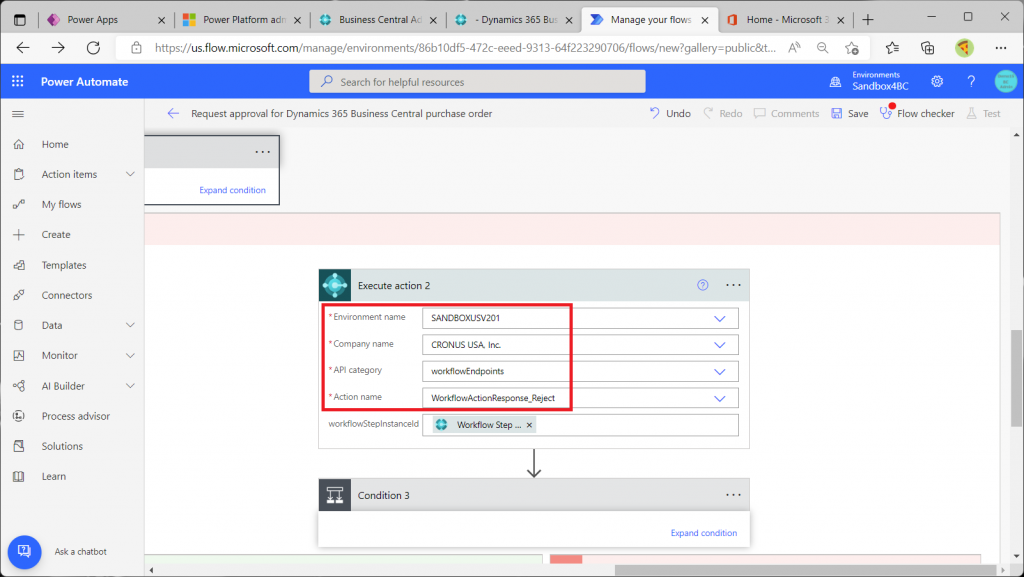Close the Manage your flows tab
This screenshot has height=577, width=1024.
click(x=705, y=20)
